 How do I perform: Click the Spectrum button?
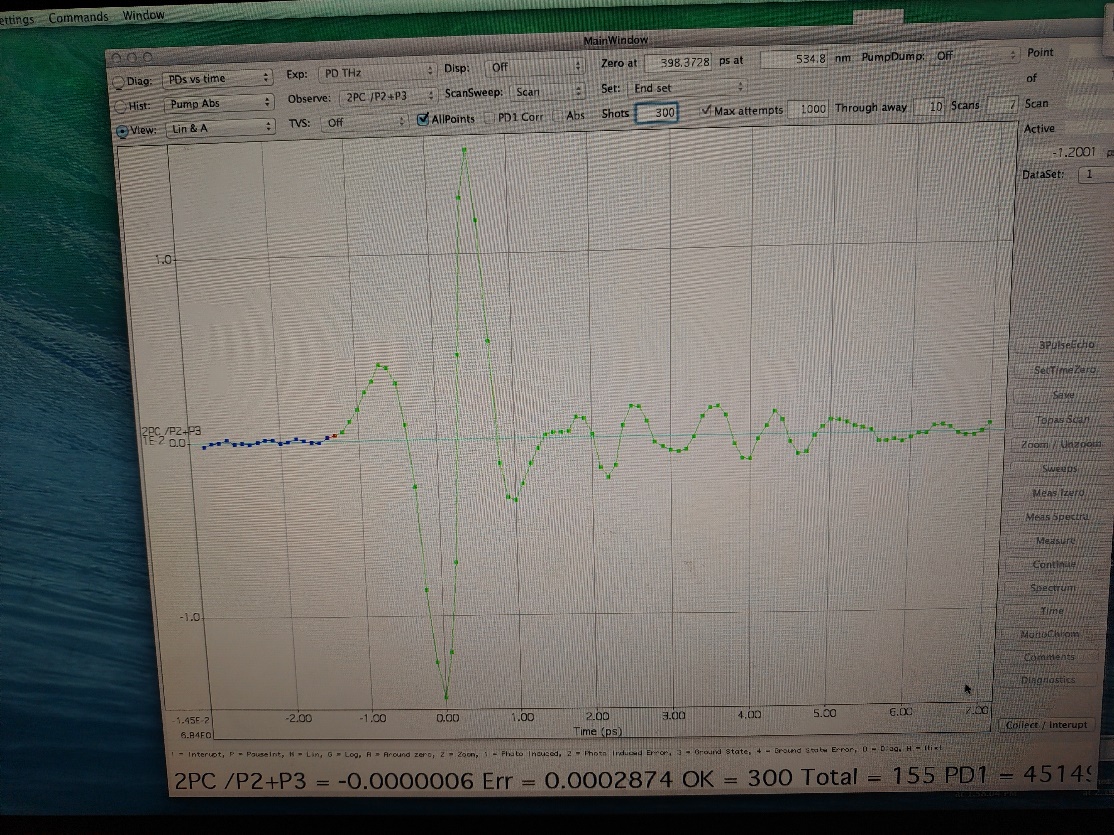(1052, 588)
